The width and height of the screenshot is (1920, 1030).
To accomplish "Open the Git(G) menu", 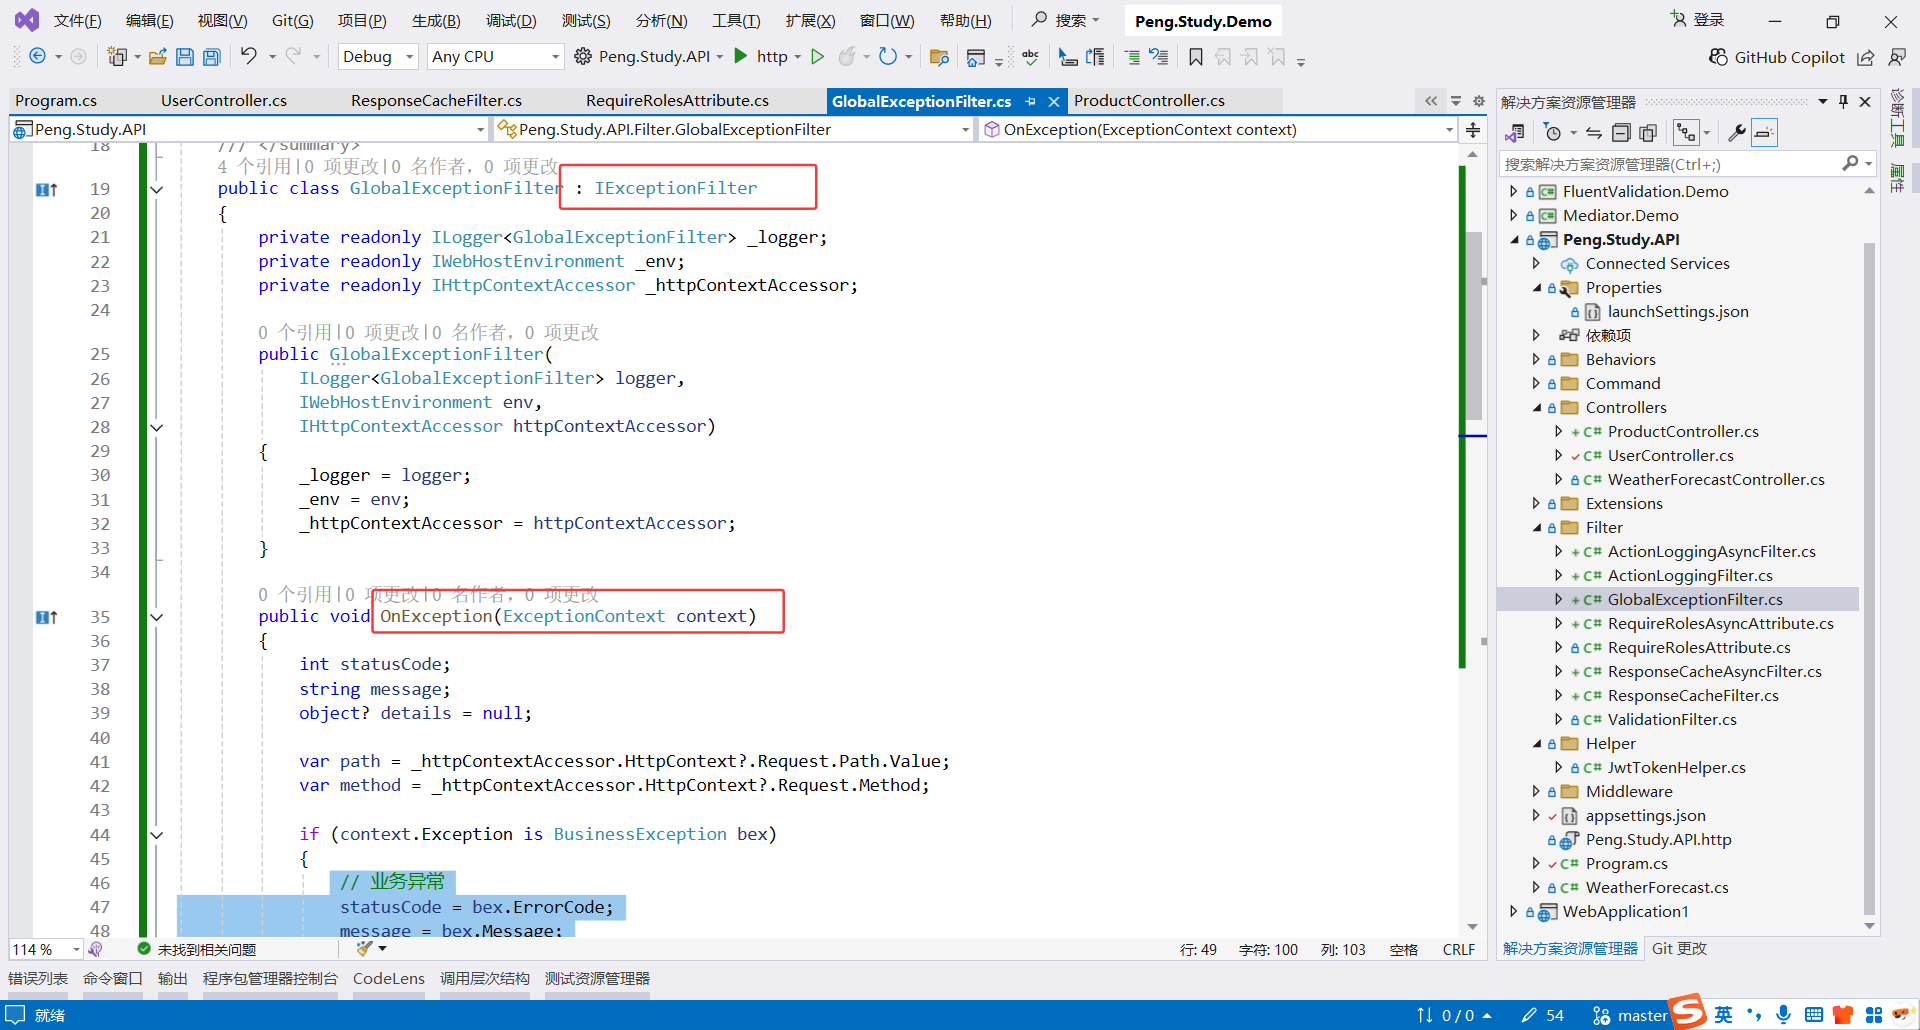I will pos(292,21).
